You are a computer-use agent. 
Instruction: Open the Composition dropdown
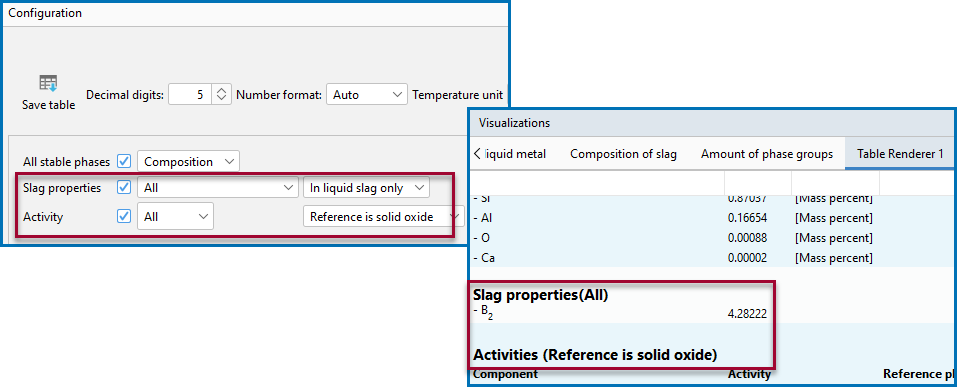(189, 162)
